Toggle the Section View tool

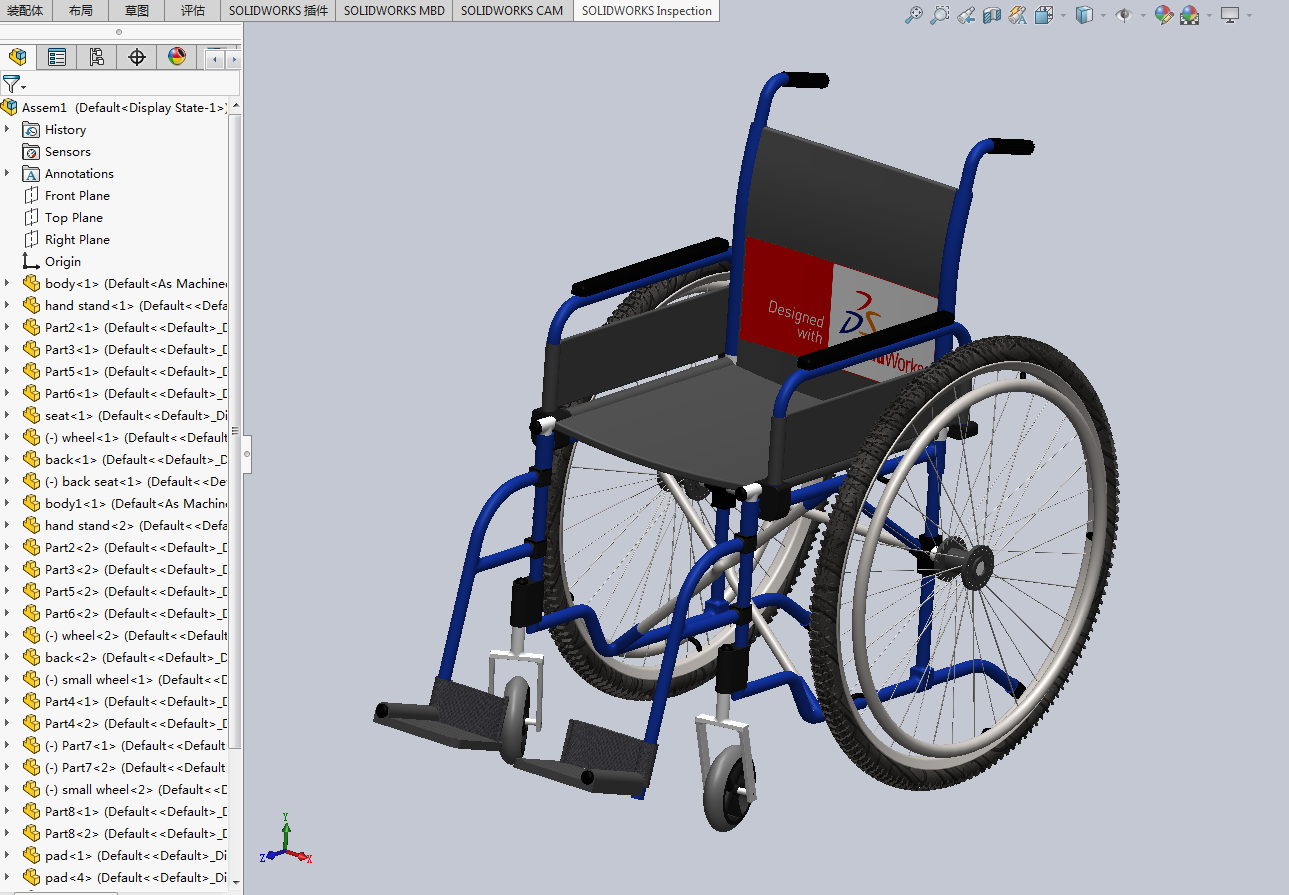coord(992,15)
